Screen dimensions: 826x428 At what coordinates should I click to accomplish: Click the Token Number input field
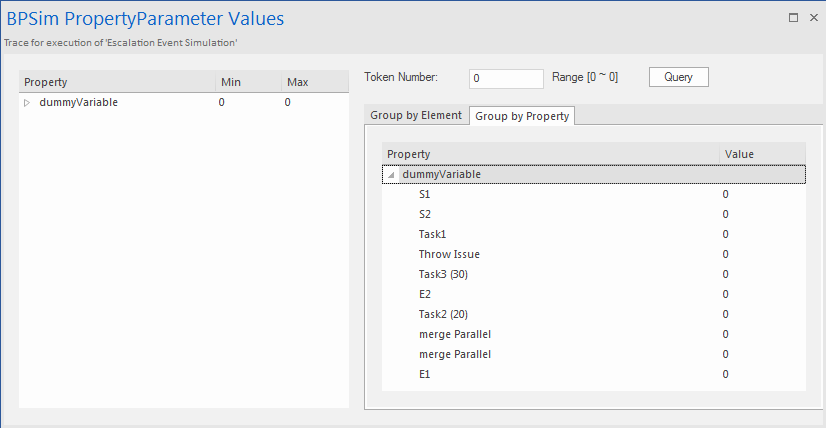[x=505, y=78]
